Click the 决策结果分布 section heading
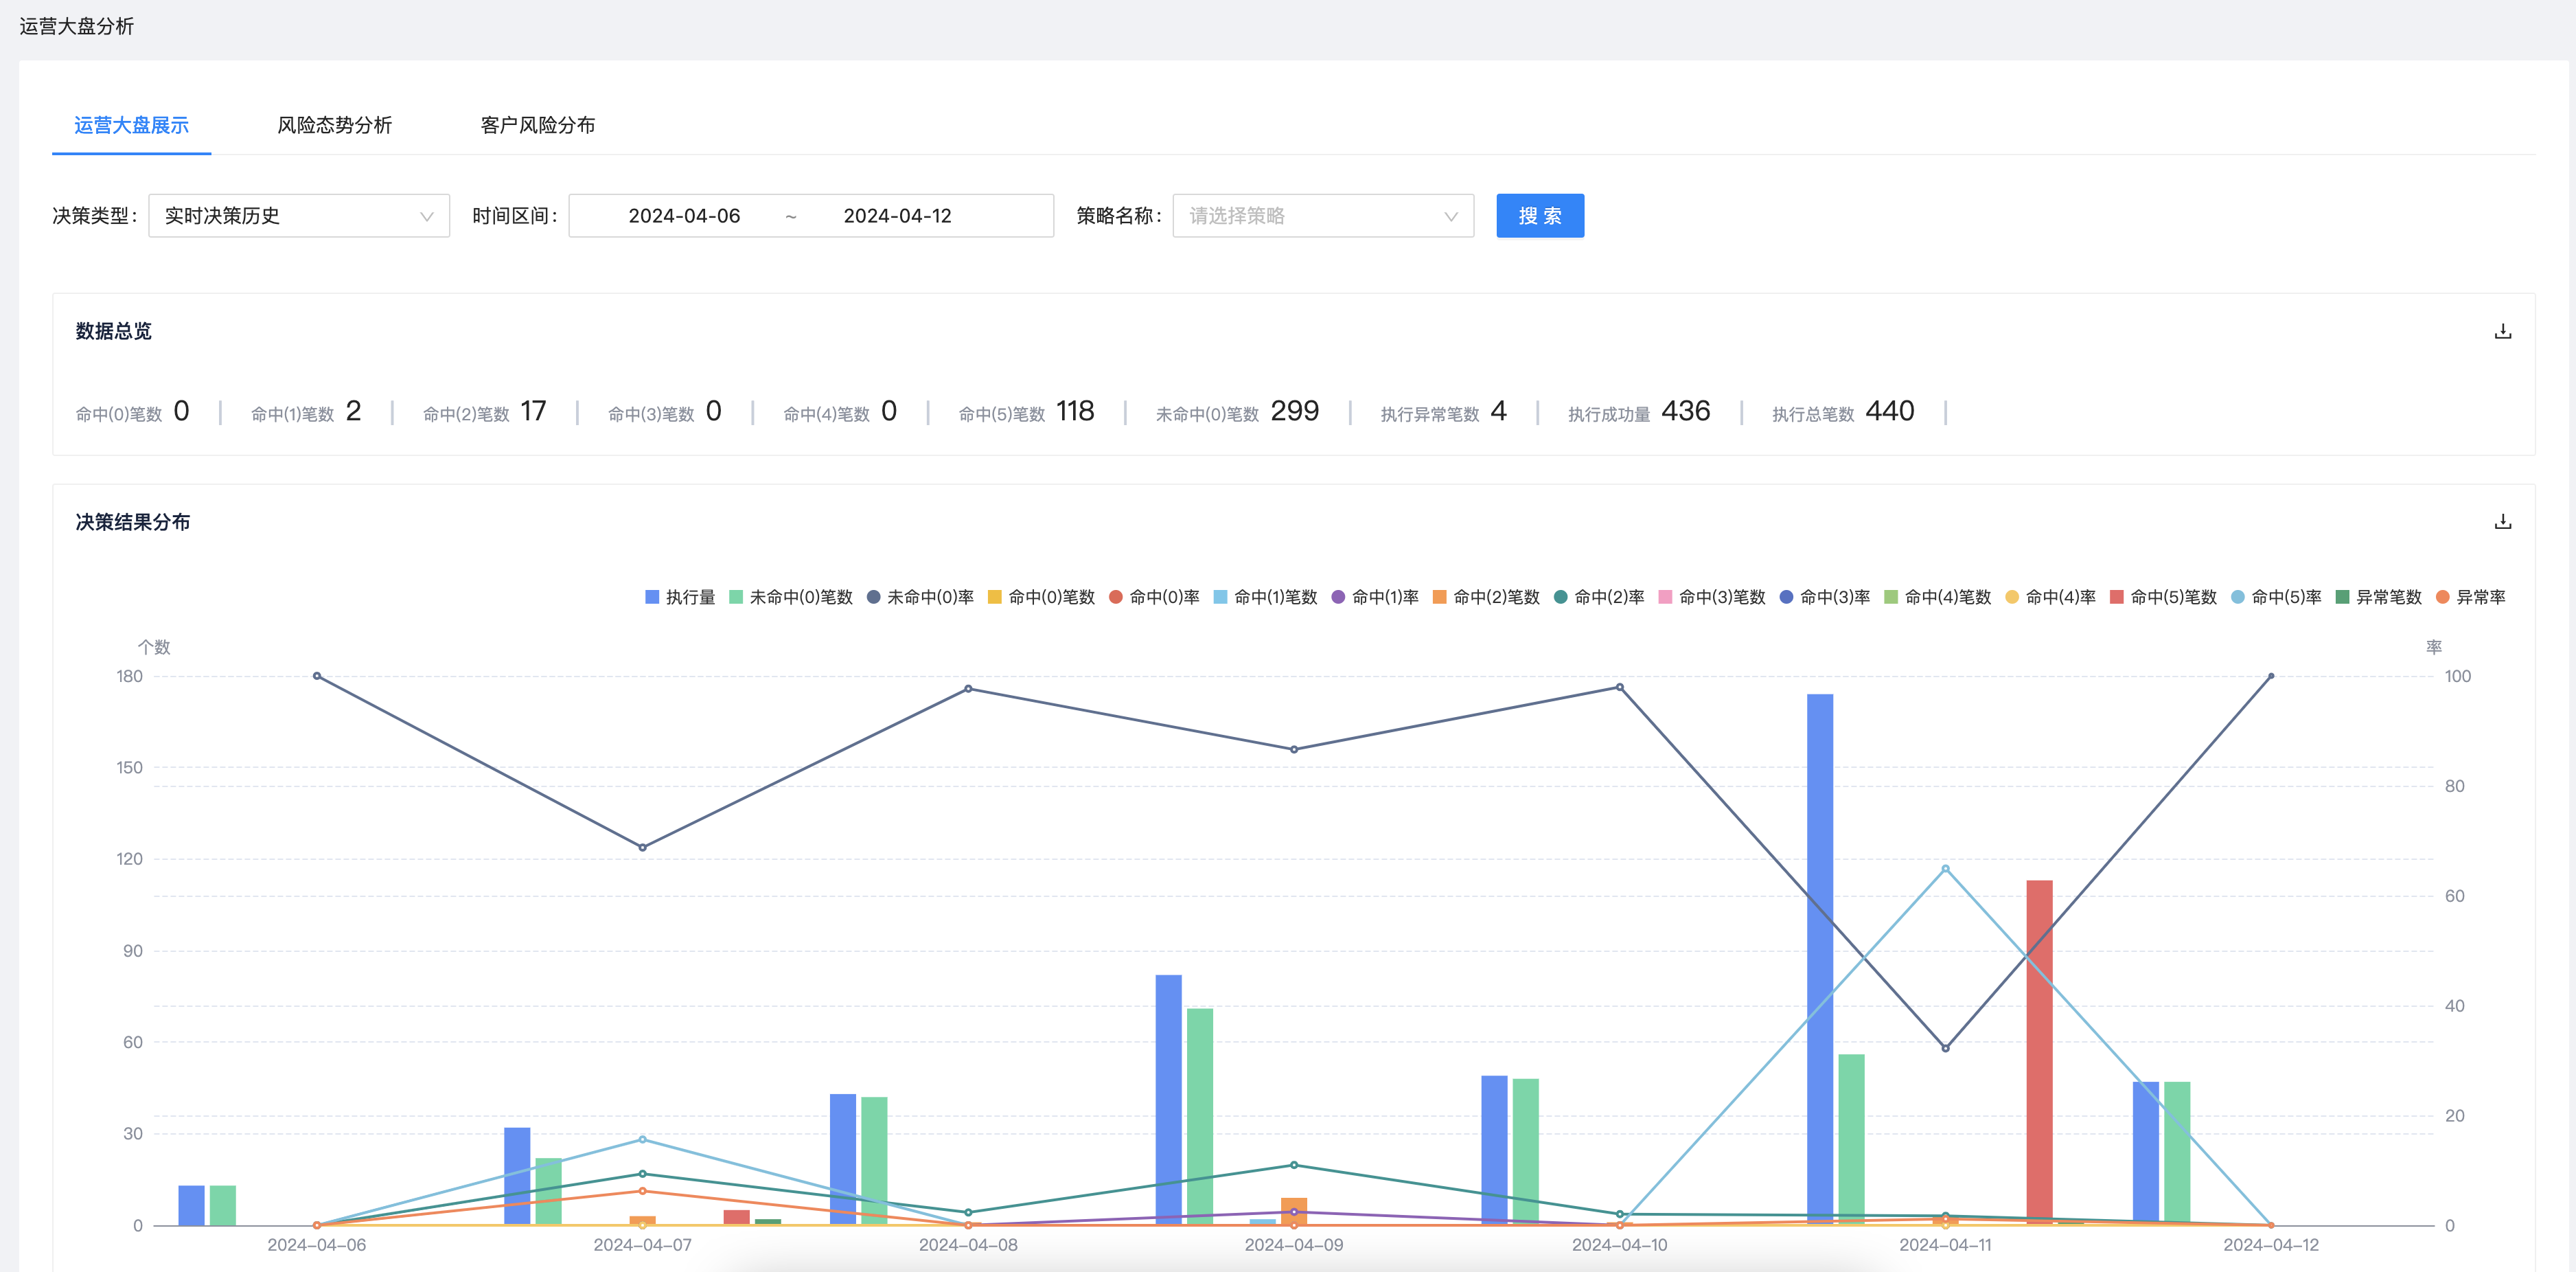2576x1272 pixels. tap(133, 522)
